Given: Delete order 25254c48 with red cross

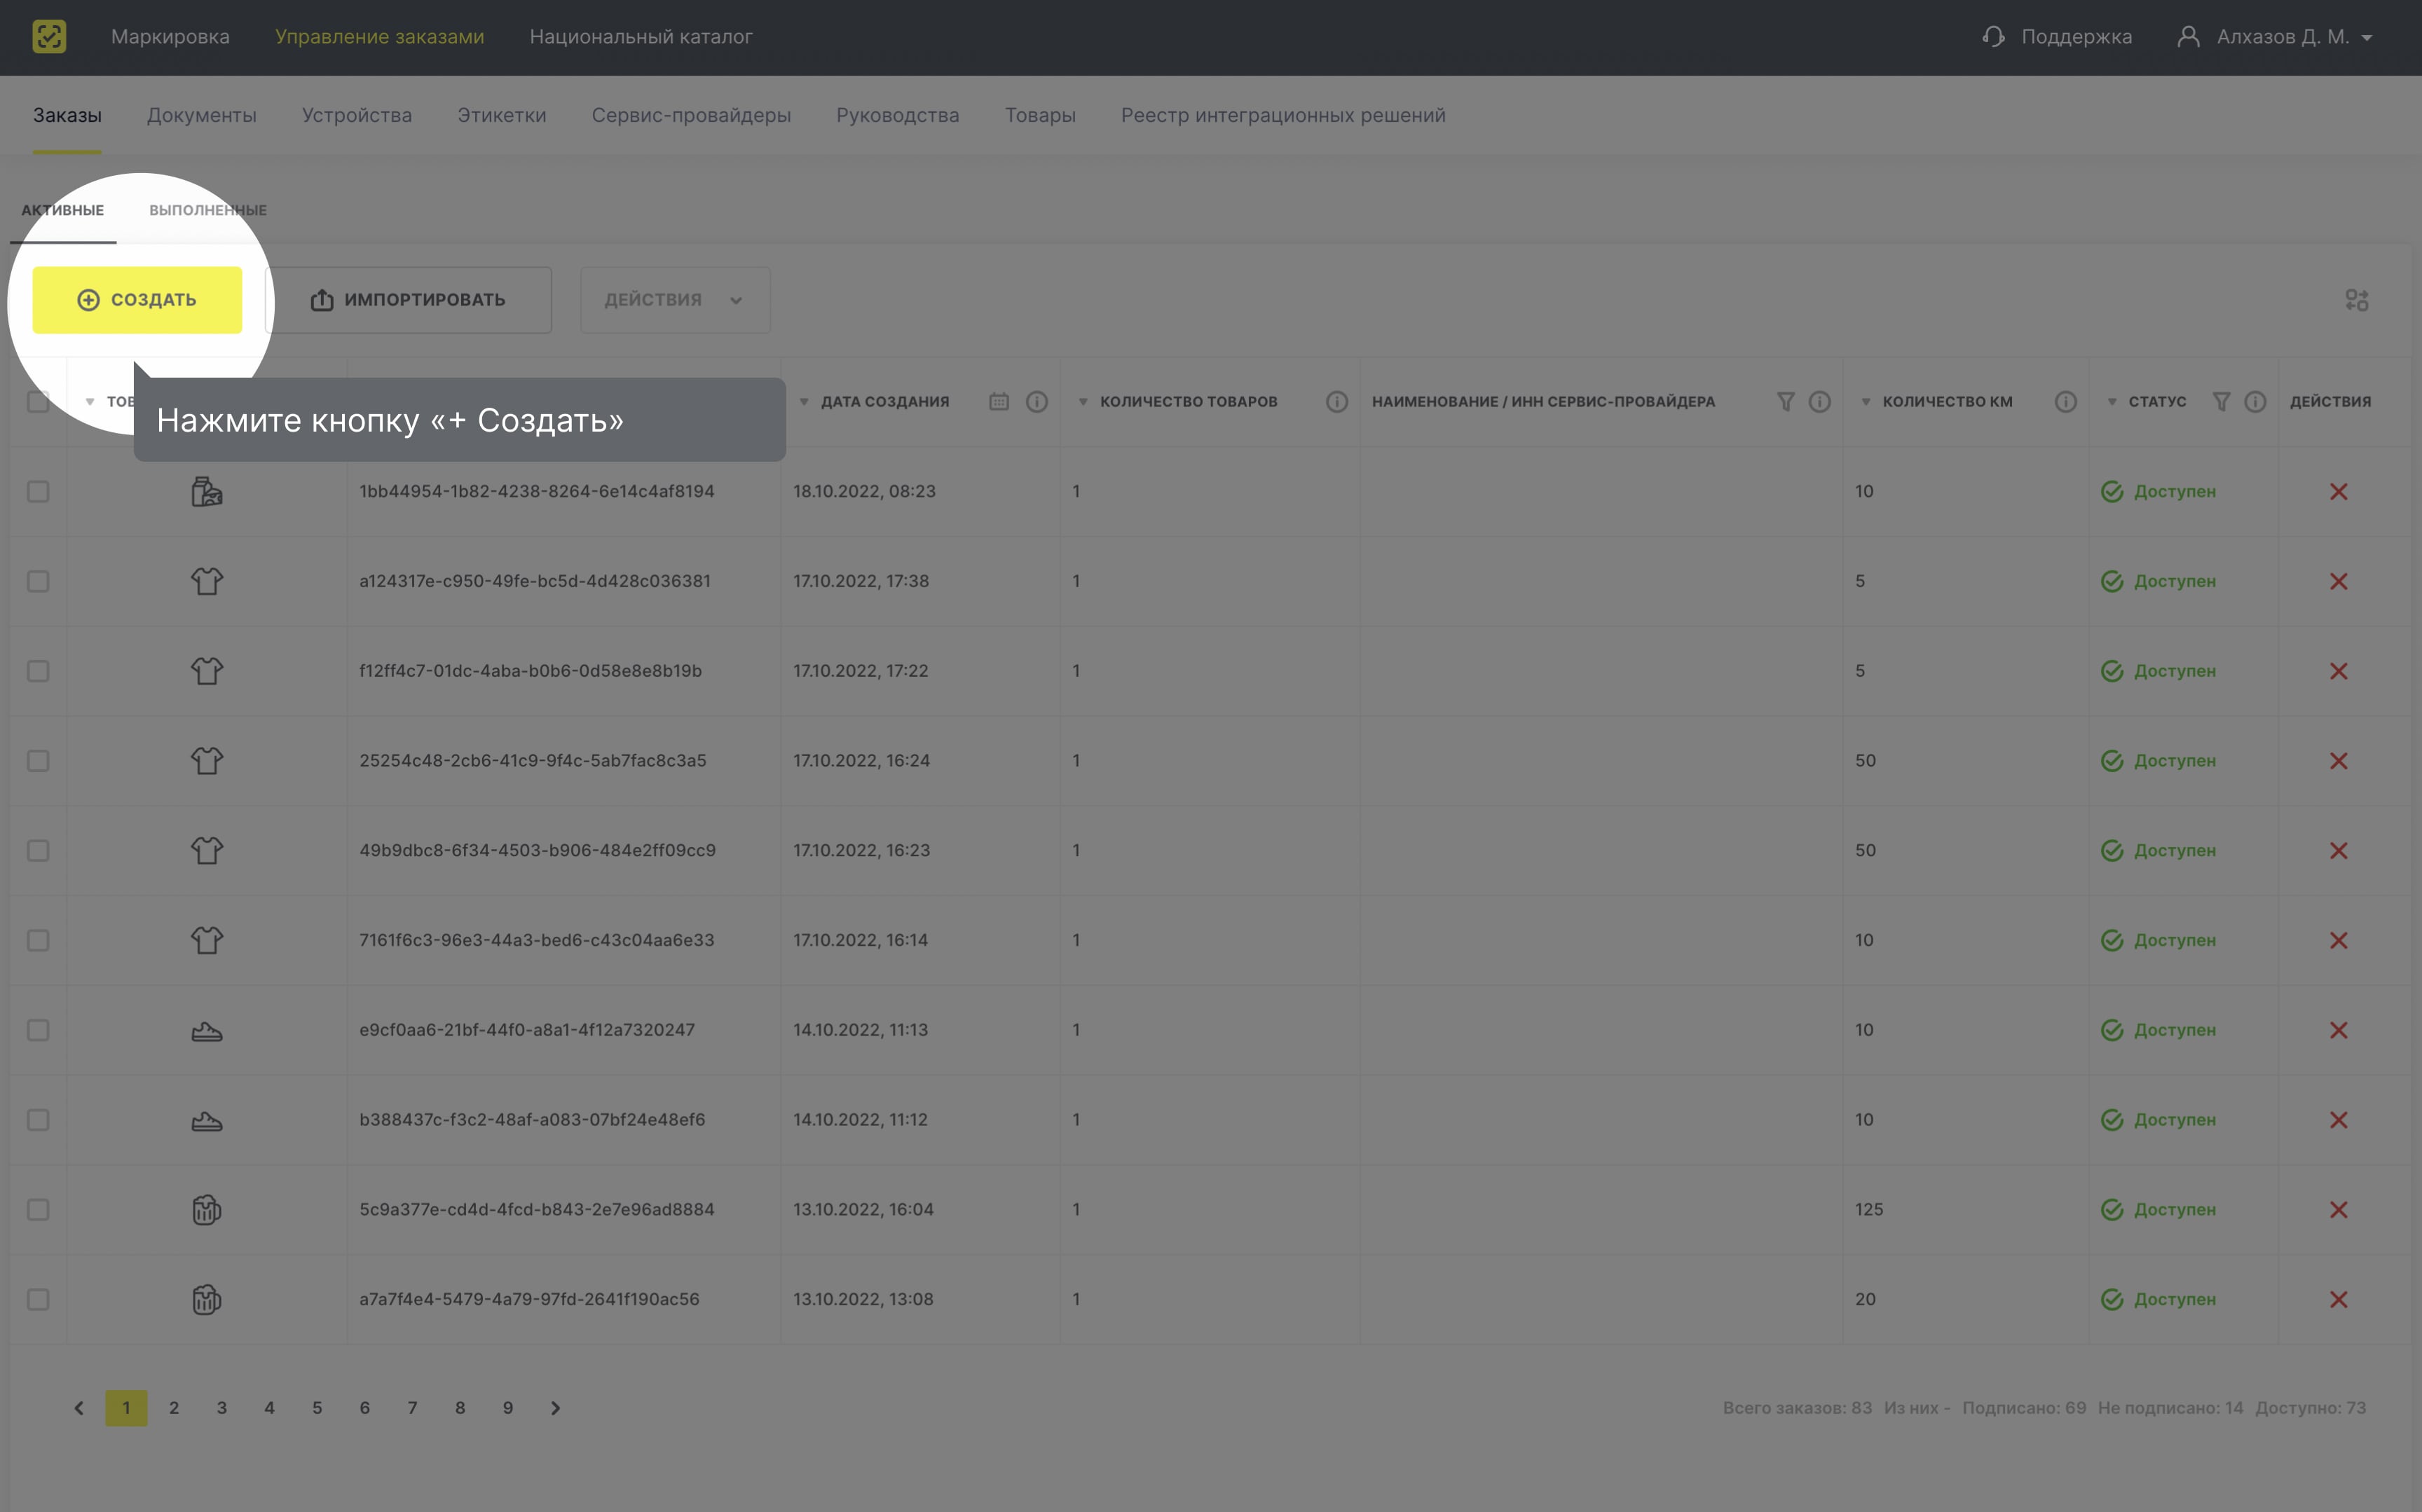Looking at the screenshot, I should (2338, 761).
